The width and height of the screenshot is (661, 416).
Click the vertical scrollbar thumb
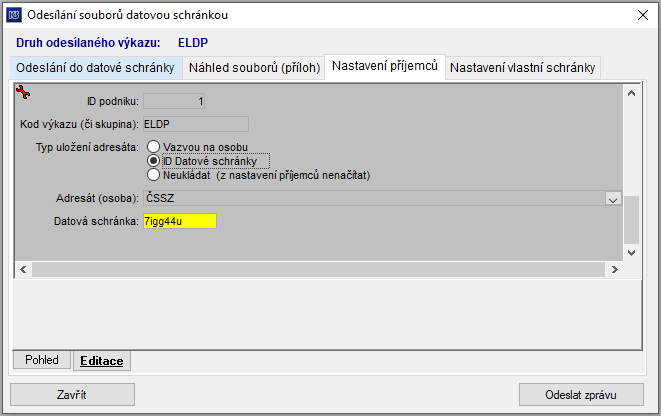631,220
